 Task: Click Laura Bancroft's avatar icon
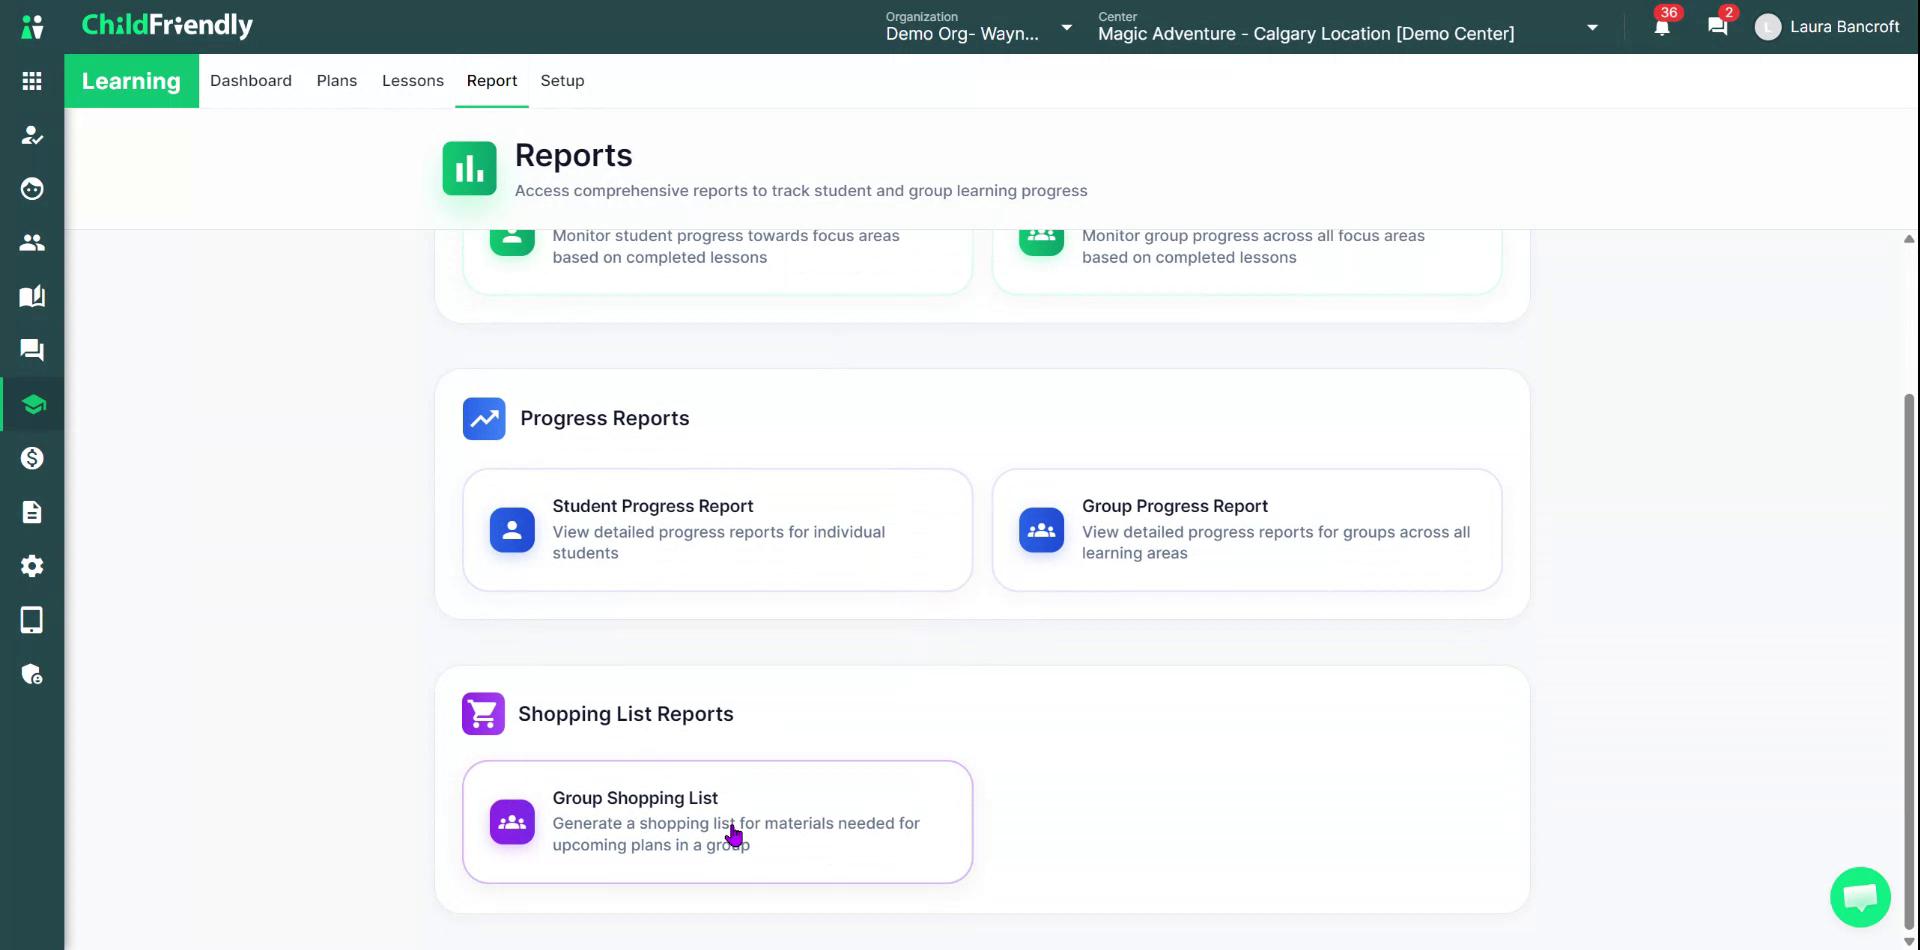point(1768,27)
